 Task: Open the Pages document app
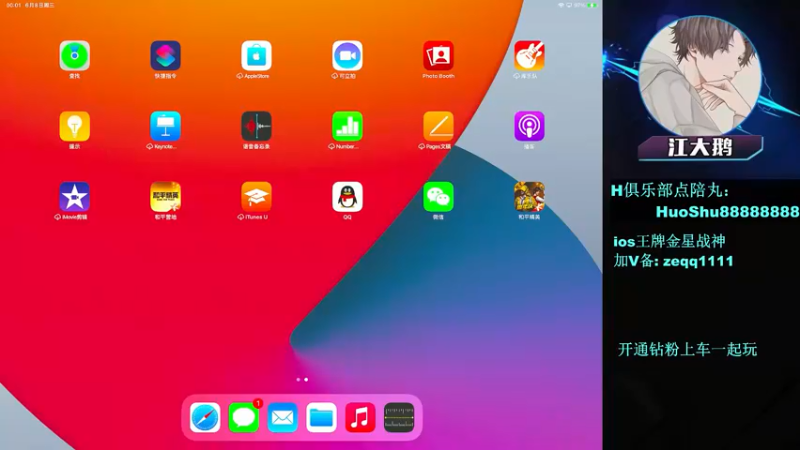point(438,126)
